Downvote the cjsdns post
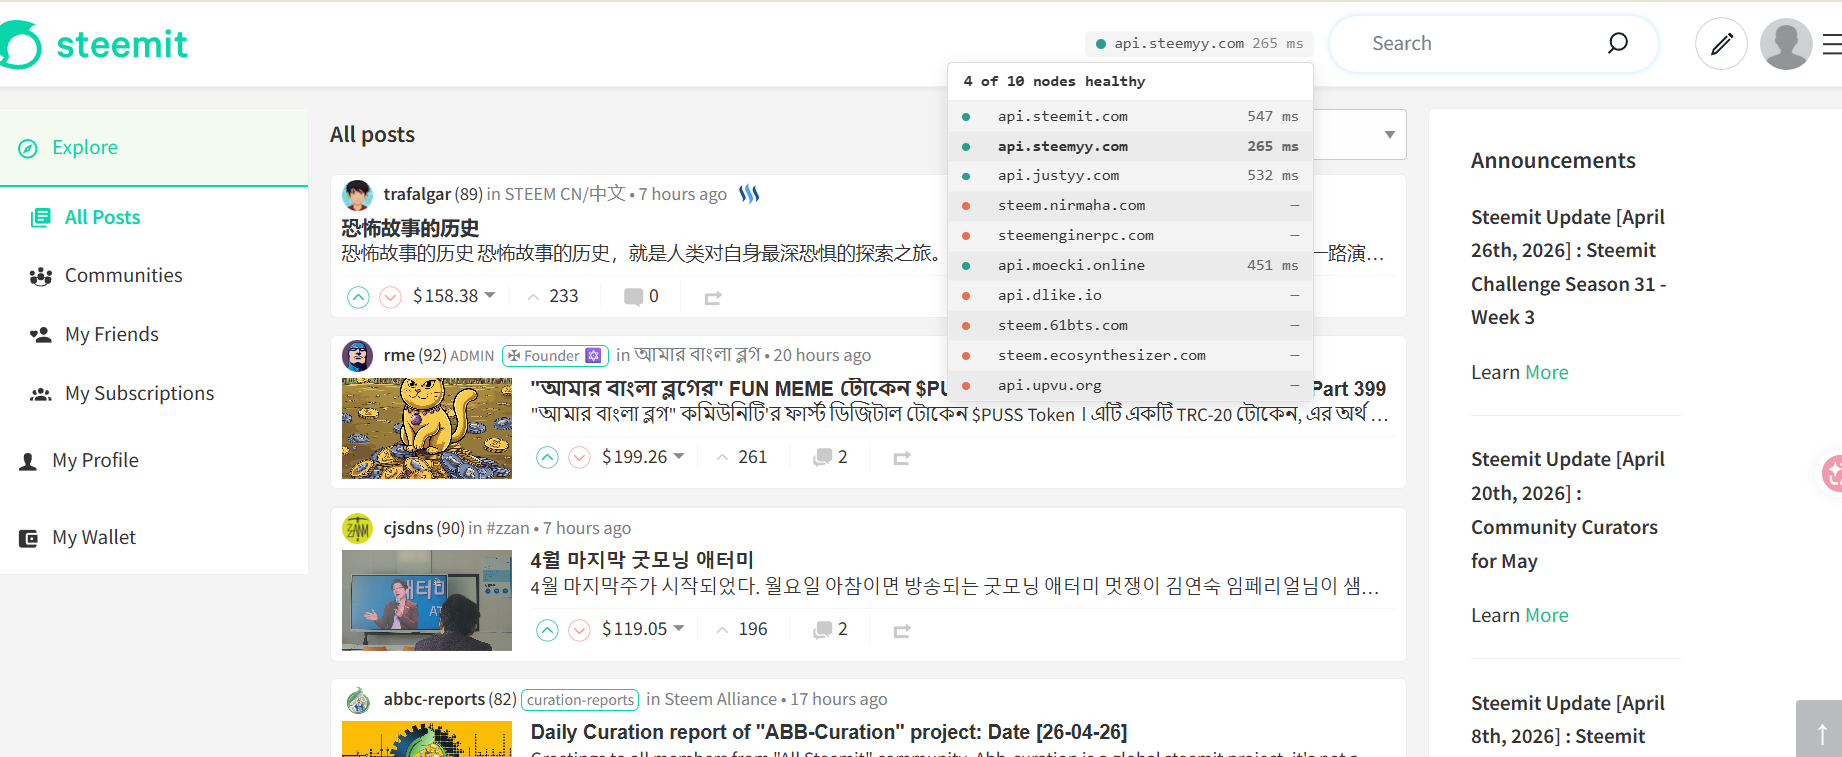 pyautogui.click(x=580, y=630)
